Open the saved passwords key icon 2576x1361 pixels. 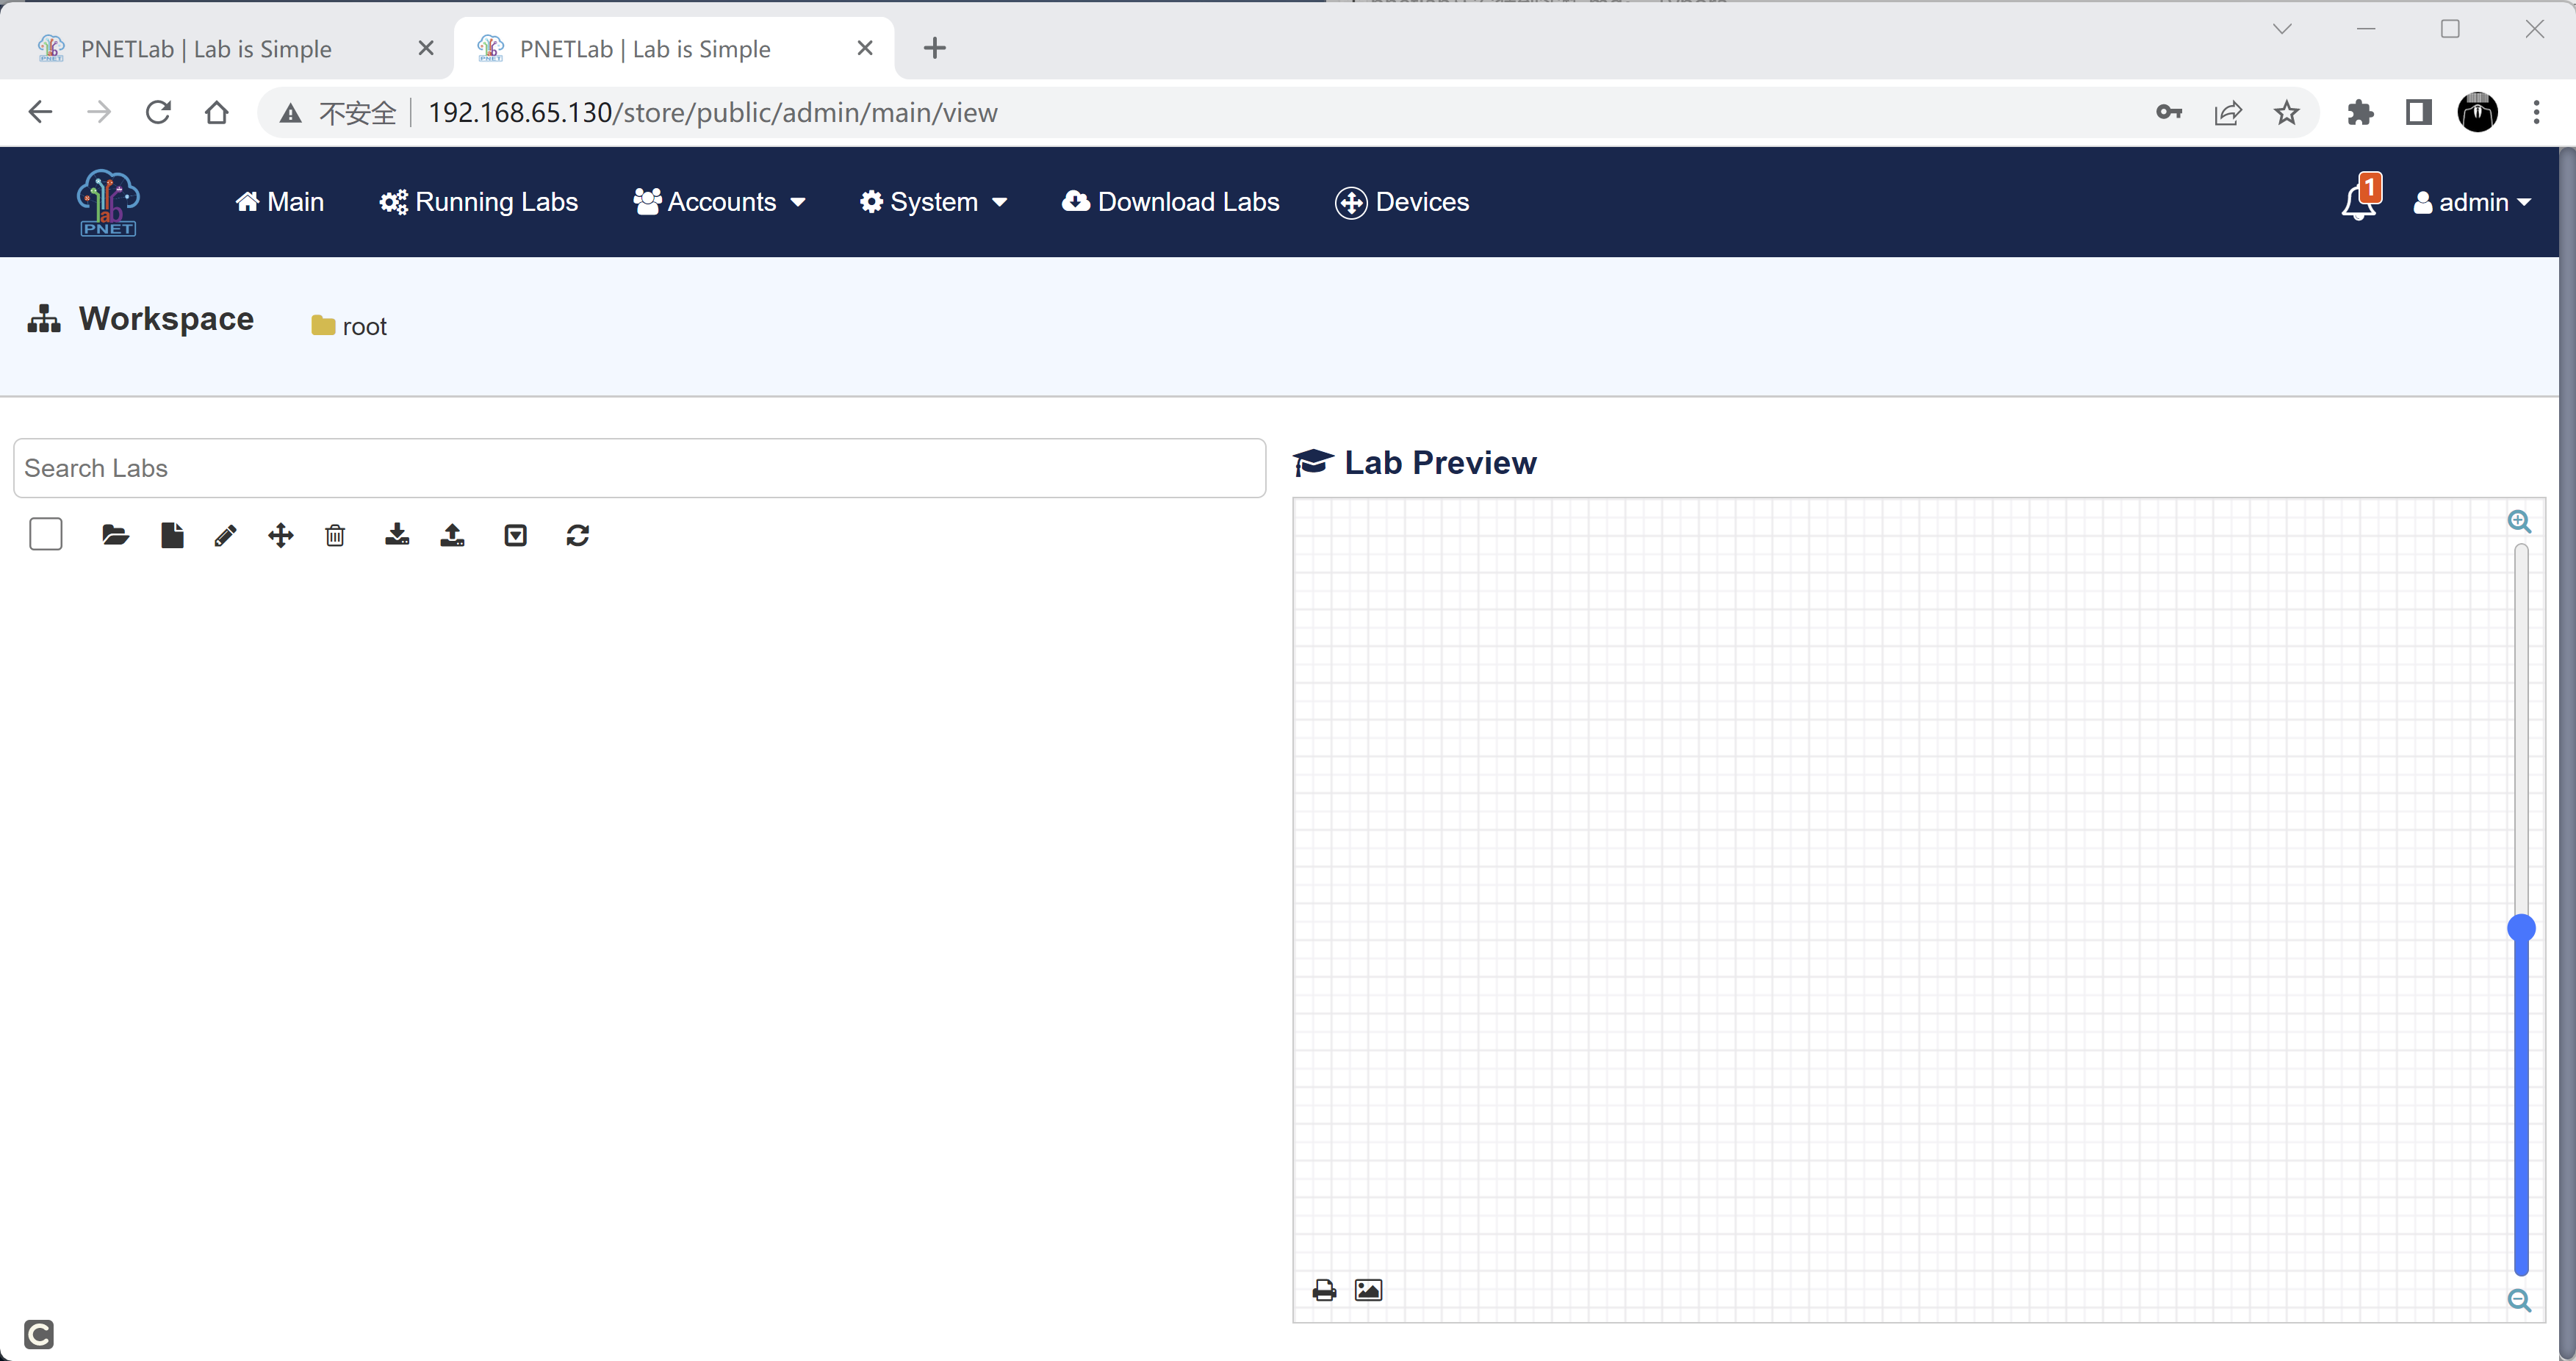2168,112
